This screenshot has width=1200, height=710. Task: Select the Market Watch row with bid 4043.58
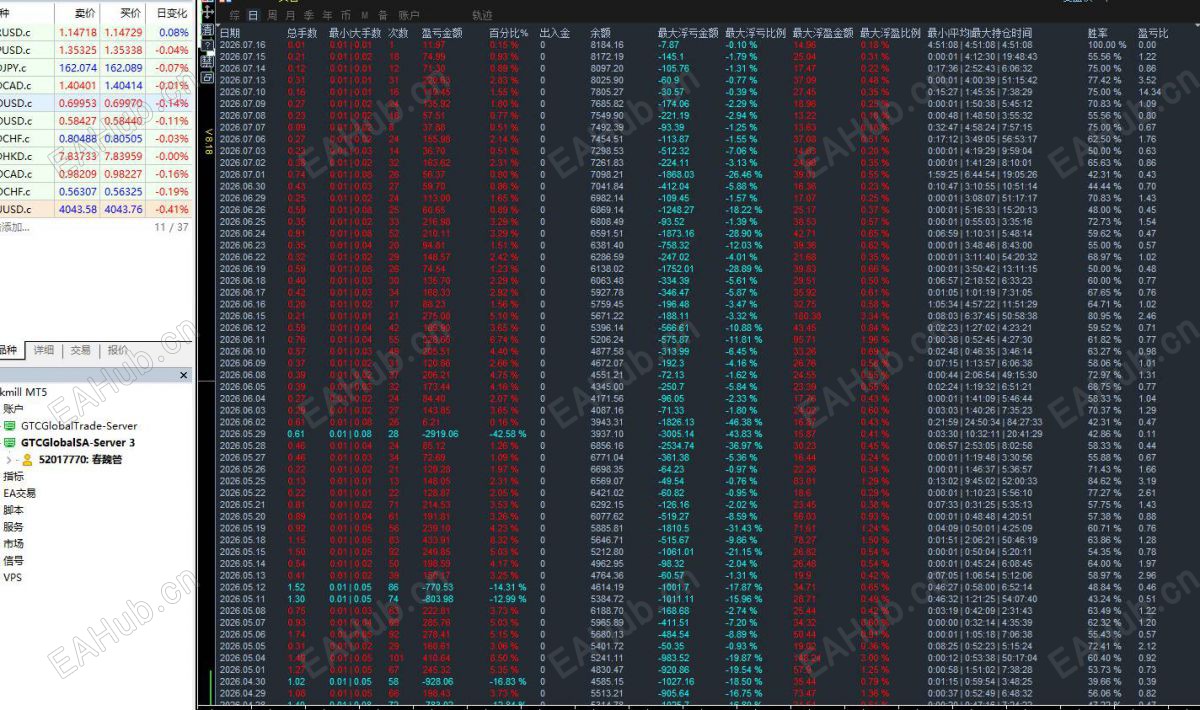pyautogui.click(x=96, y=209)
